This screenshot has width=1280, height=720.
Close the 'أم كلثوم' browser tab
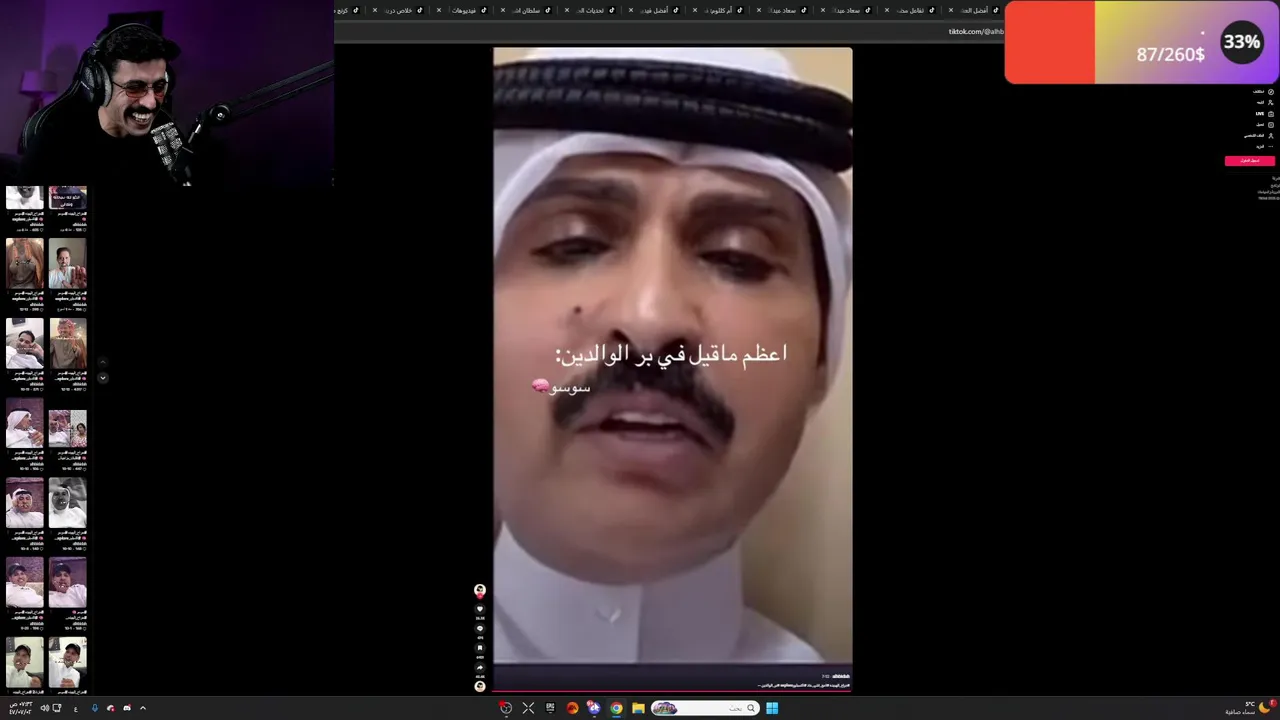(x=695, y=10)
